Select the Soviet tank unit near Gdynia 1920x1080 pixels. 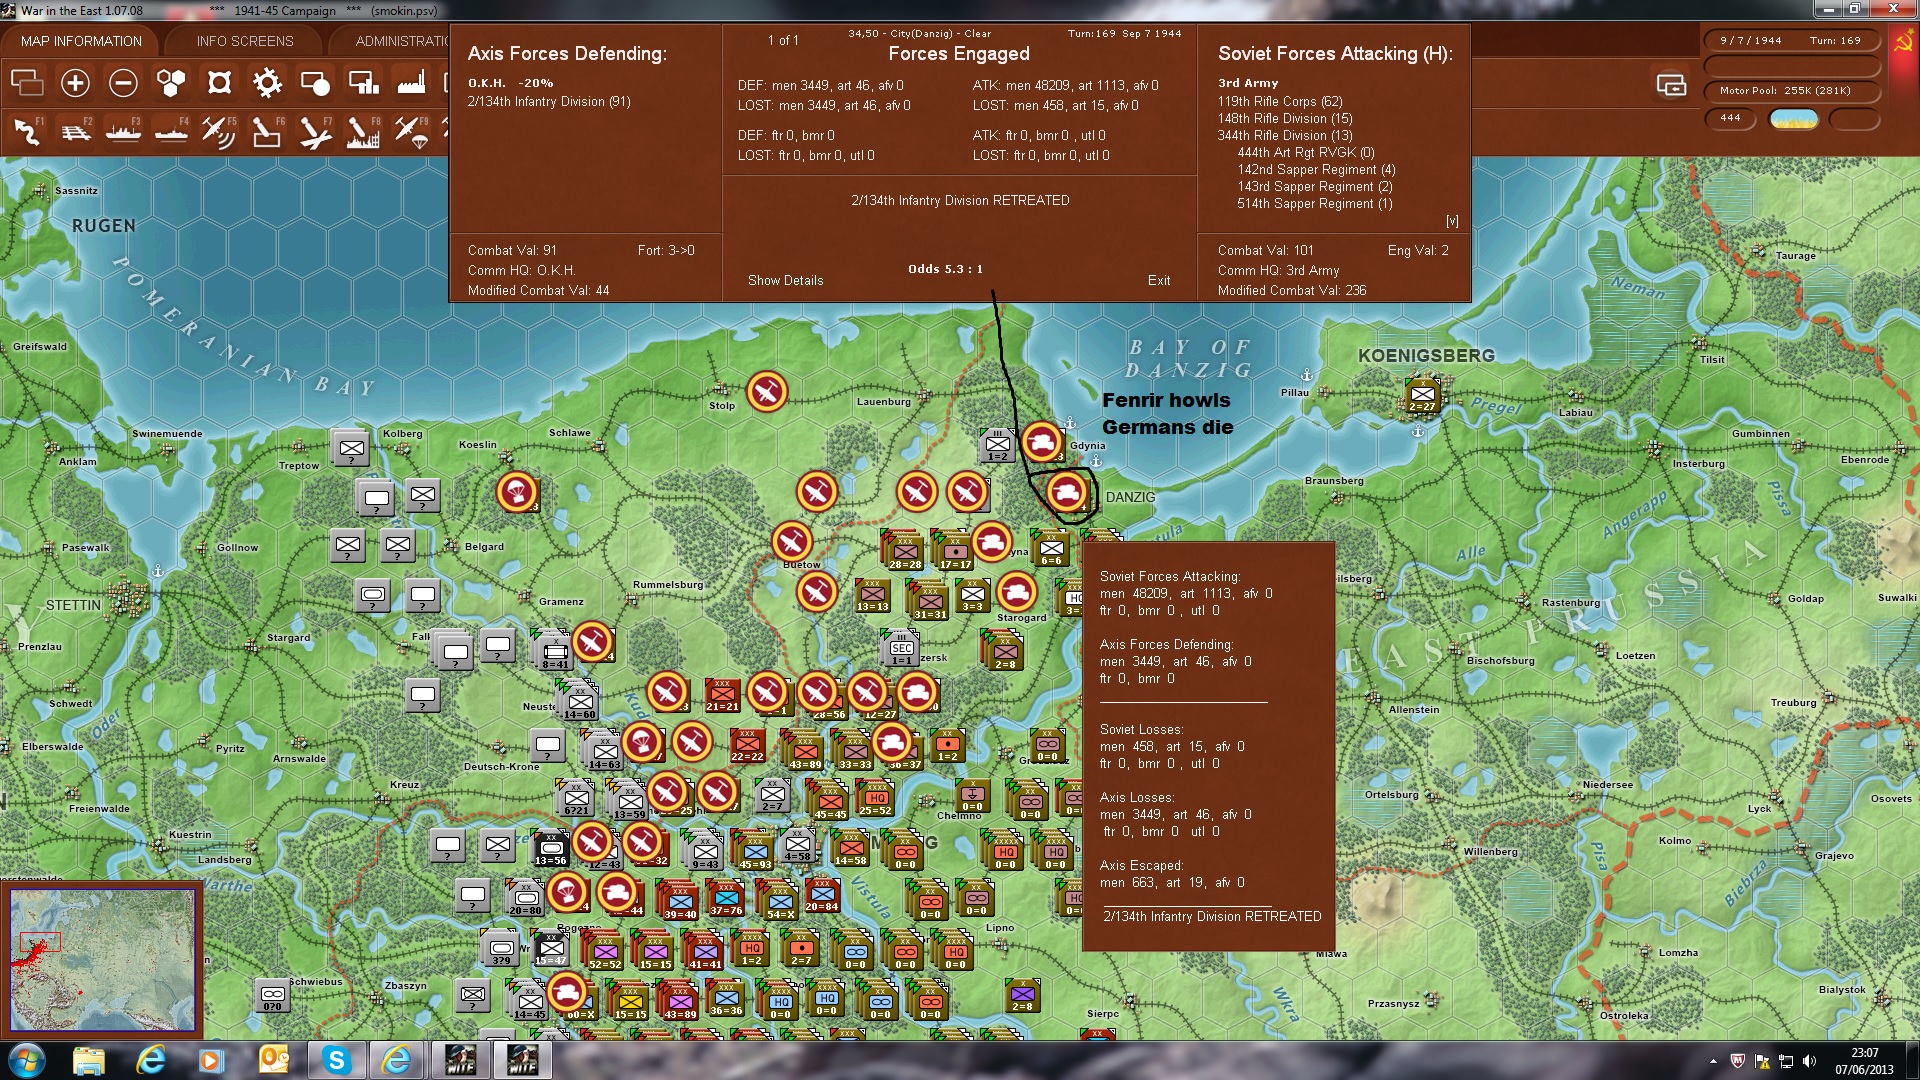coord(1041,442)
